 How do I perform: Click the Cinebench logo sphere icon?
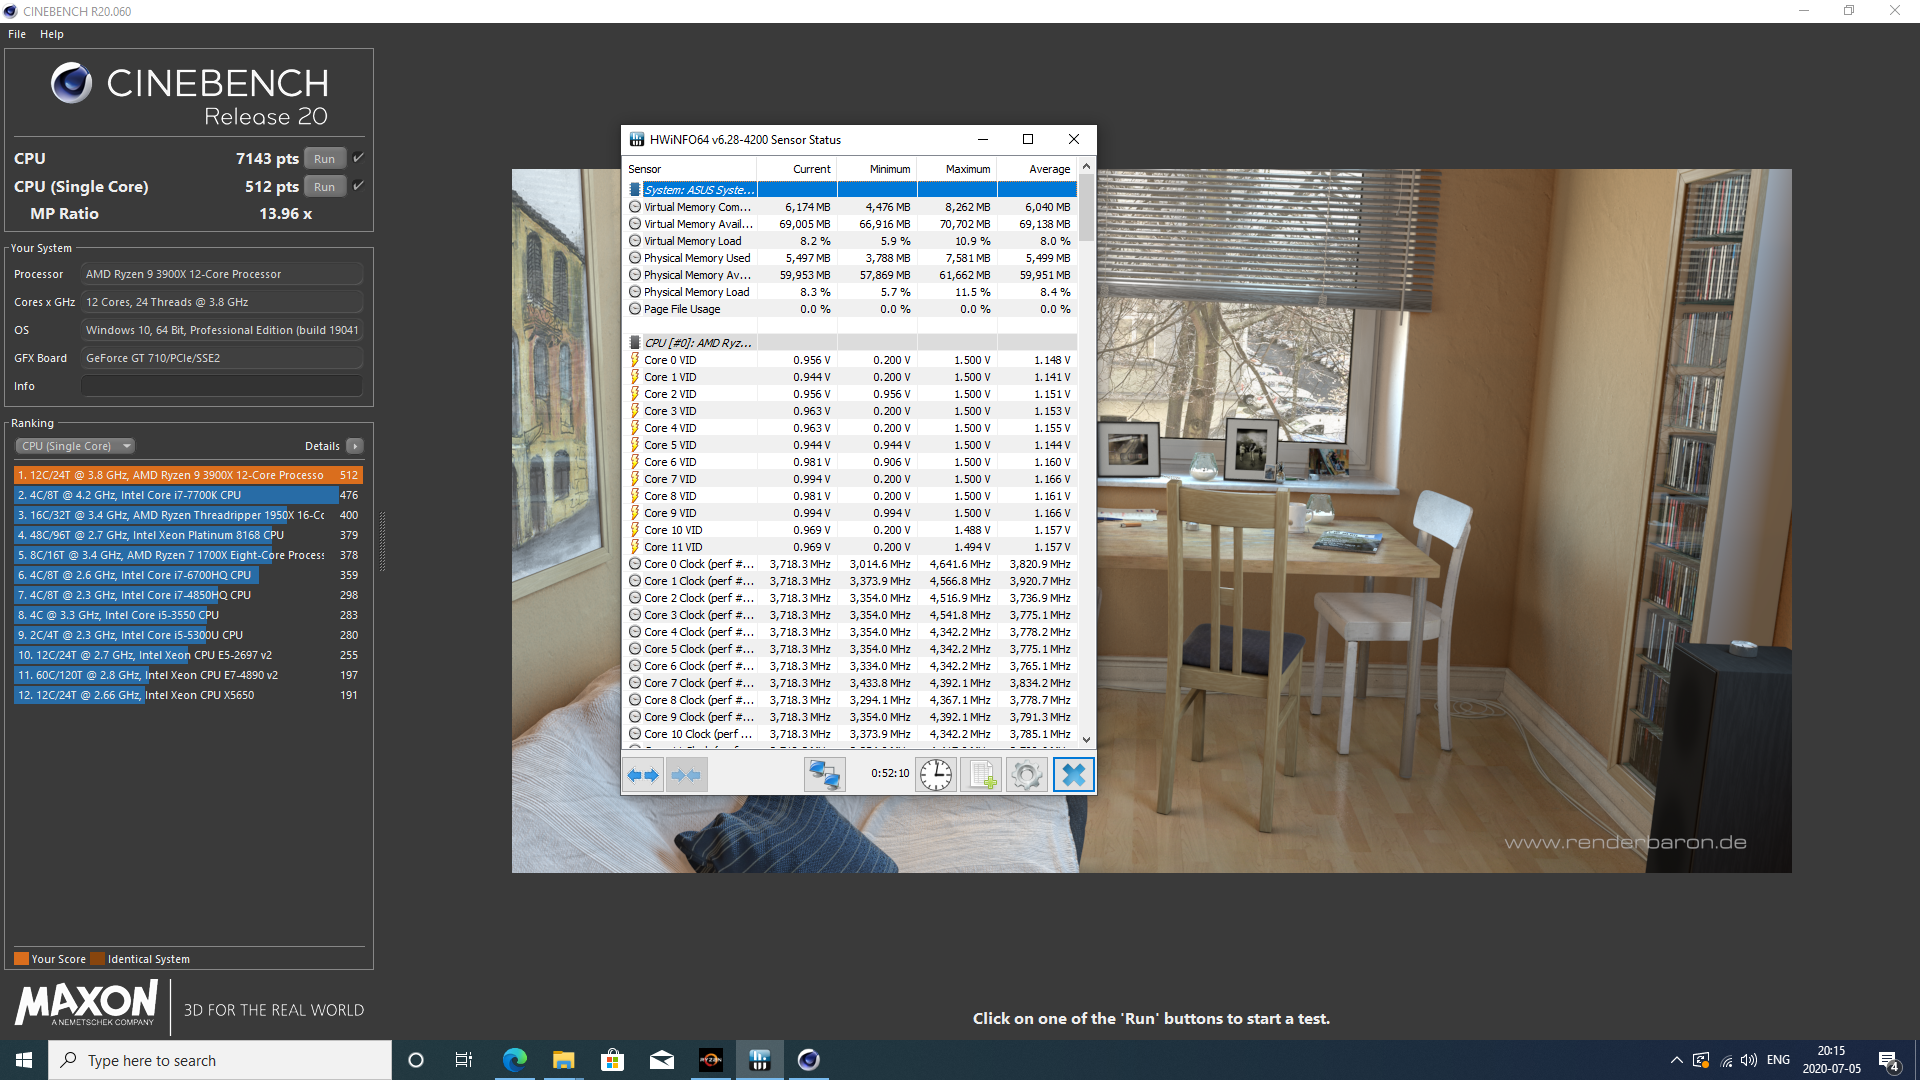(72, 83)
